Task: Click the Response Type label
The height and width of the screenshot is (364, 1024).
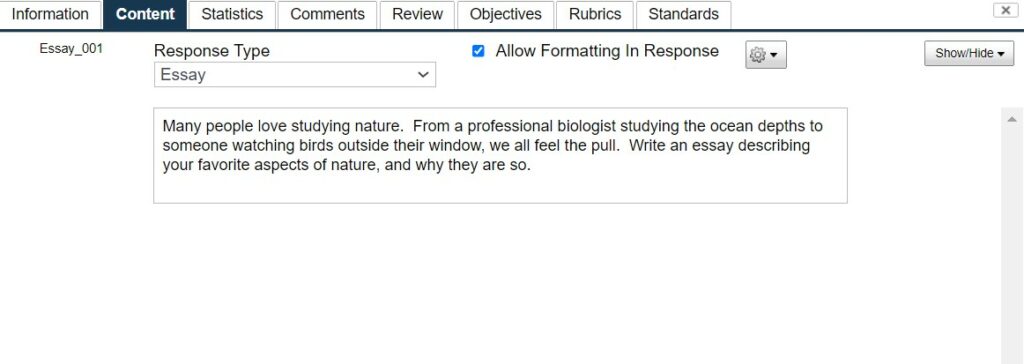Action: coord(212,51)
